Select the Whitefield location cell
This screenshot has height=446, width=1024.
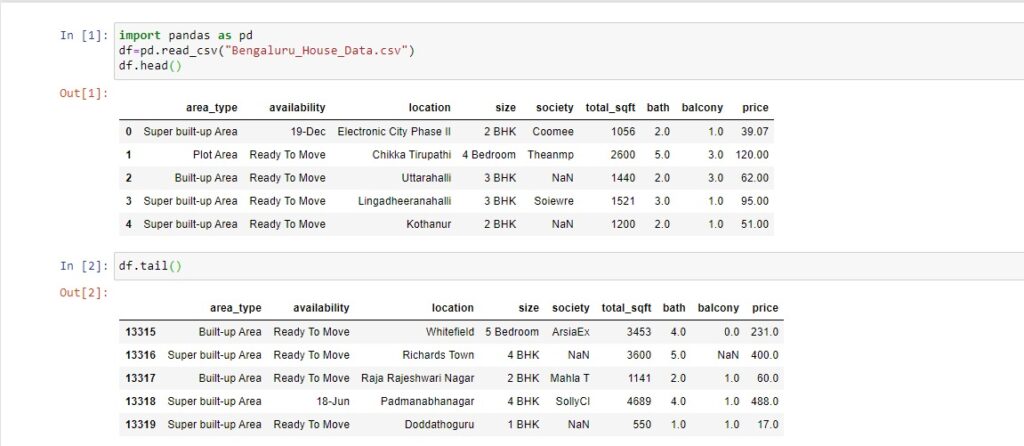click(x=450, y=332)
